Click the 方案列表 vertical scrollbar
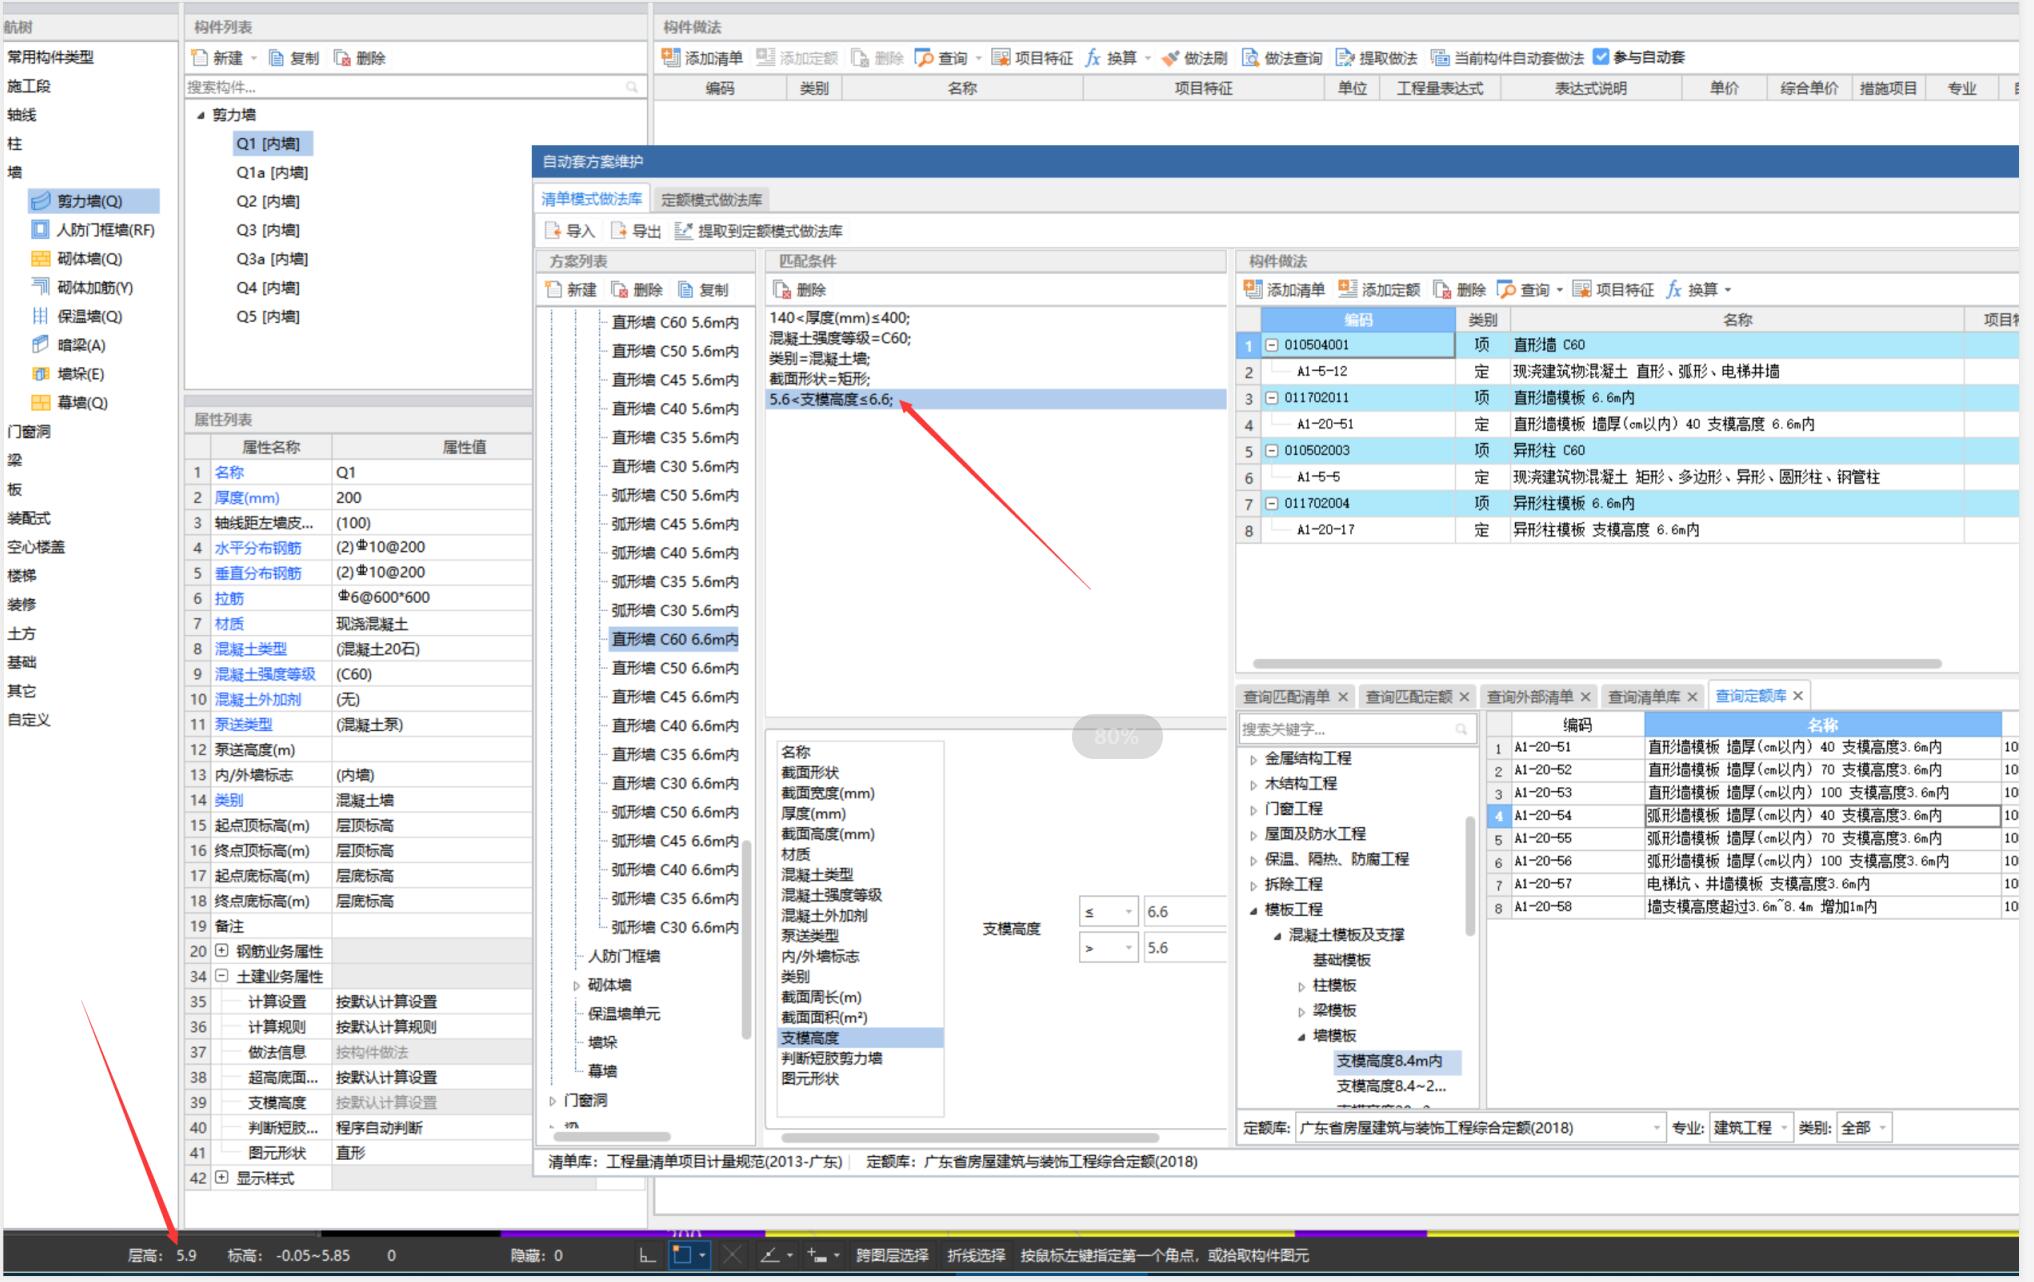This screenshot has height=1282, width=2034. (x=747, y=940)
